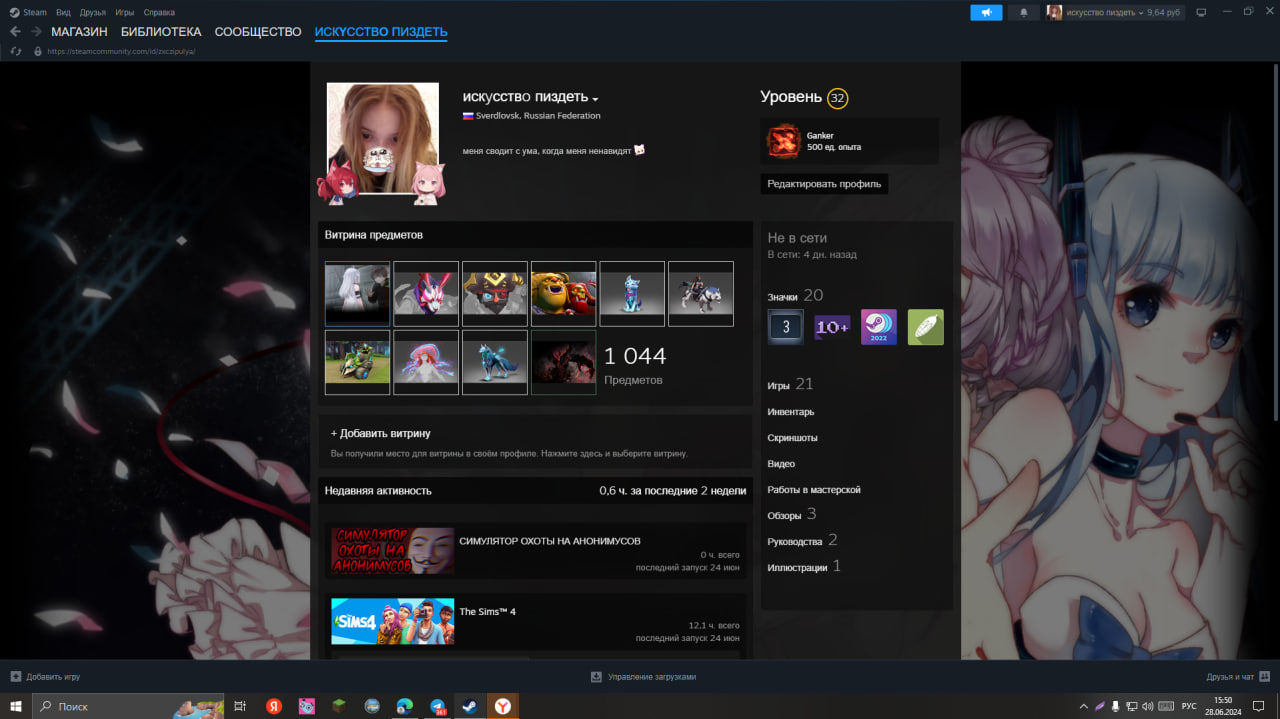The height and width of the screenshot is (719, 1280).
Task: Open the anime characters showcase item
Action: pyautogui.click(x=357, y=293)
